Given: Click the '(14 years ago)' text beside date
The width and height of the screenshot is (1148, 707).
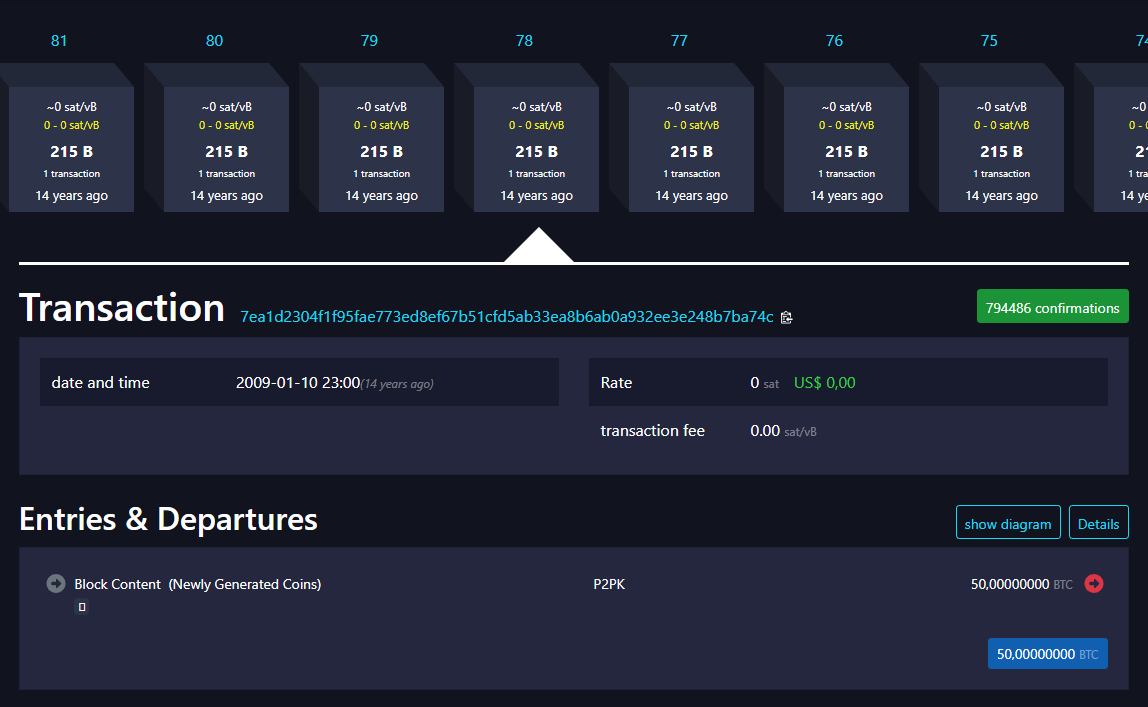Looking at the screenshot, I should tap(397, 384).
